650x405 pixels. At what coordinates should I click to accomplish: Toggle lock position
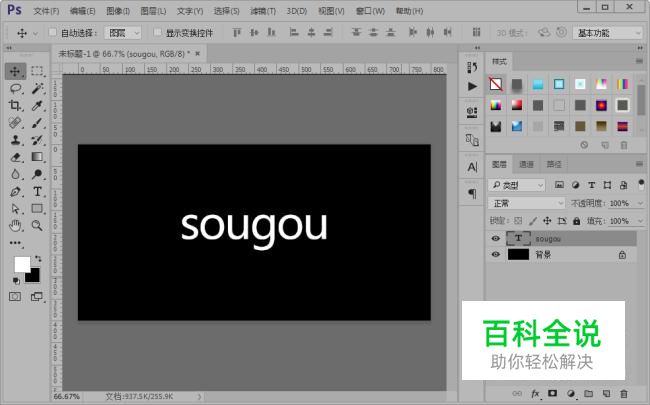pyautogui.click(x=547, y=221)
